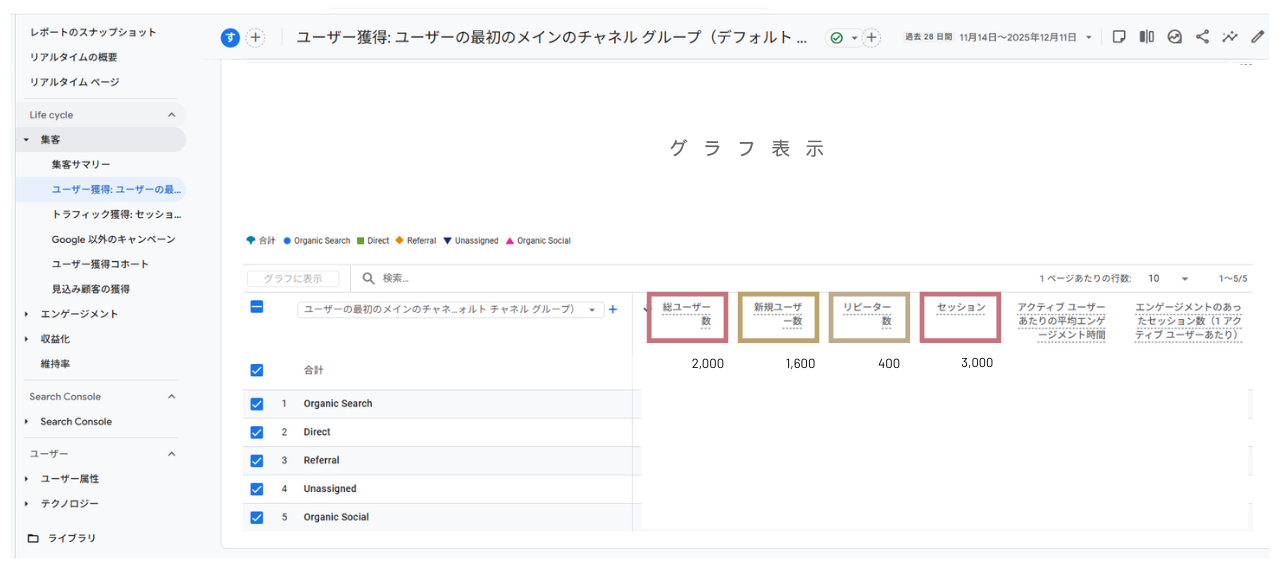This screenshot has width=1280, height=563.
Task: Open the Insights sparkline icon
Action: pos(1230,37)
